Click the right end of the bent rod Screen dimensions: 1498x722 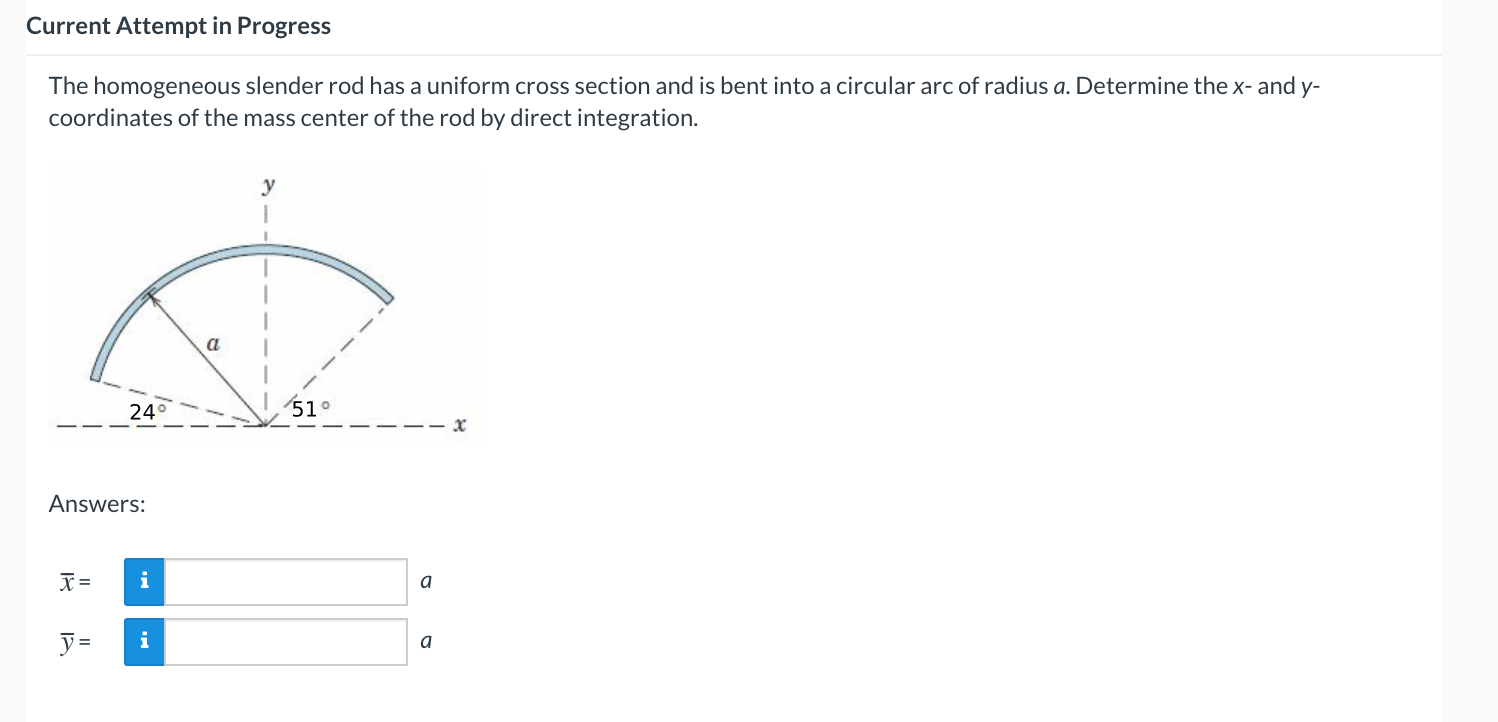[387, 294]
